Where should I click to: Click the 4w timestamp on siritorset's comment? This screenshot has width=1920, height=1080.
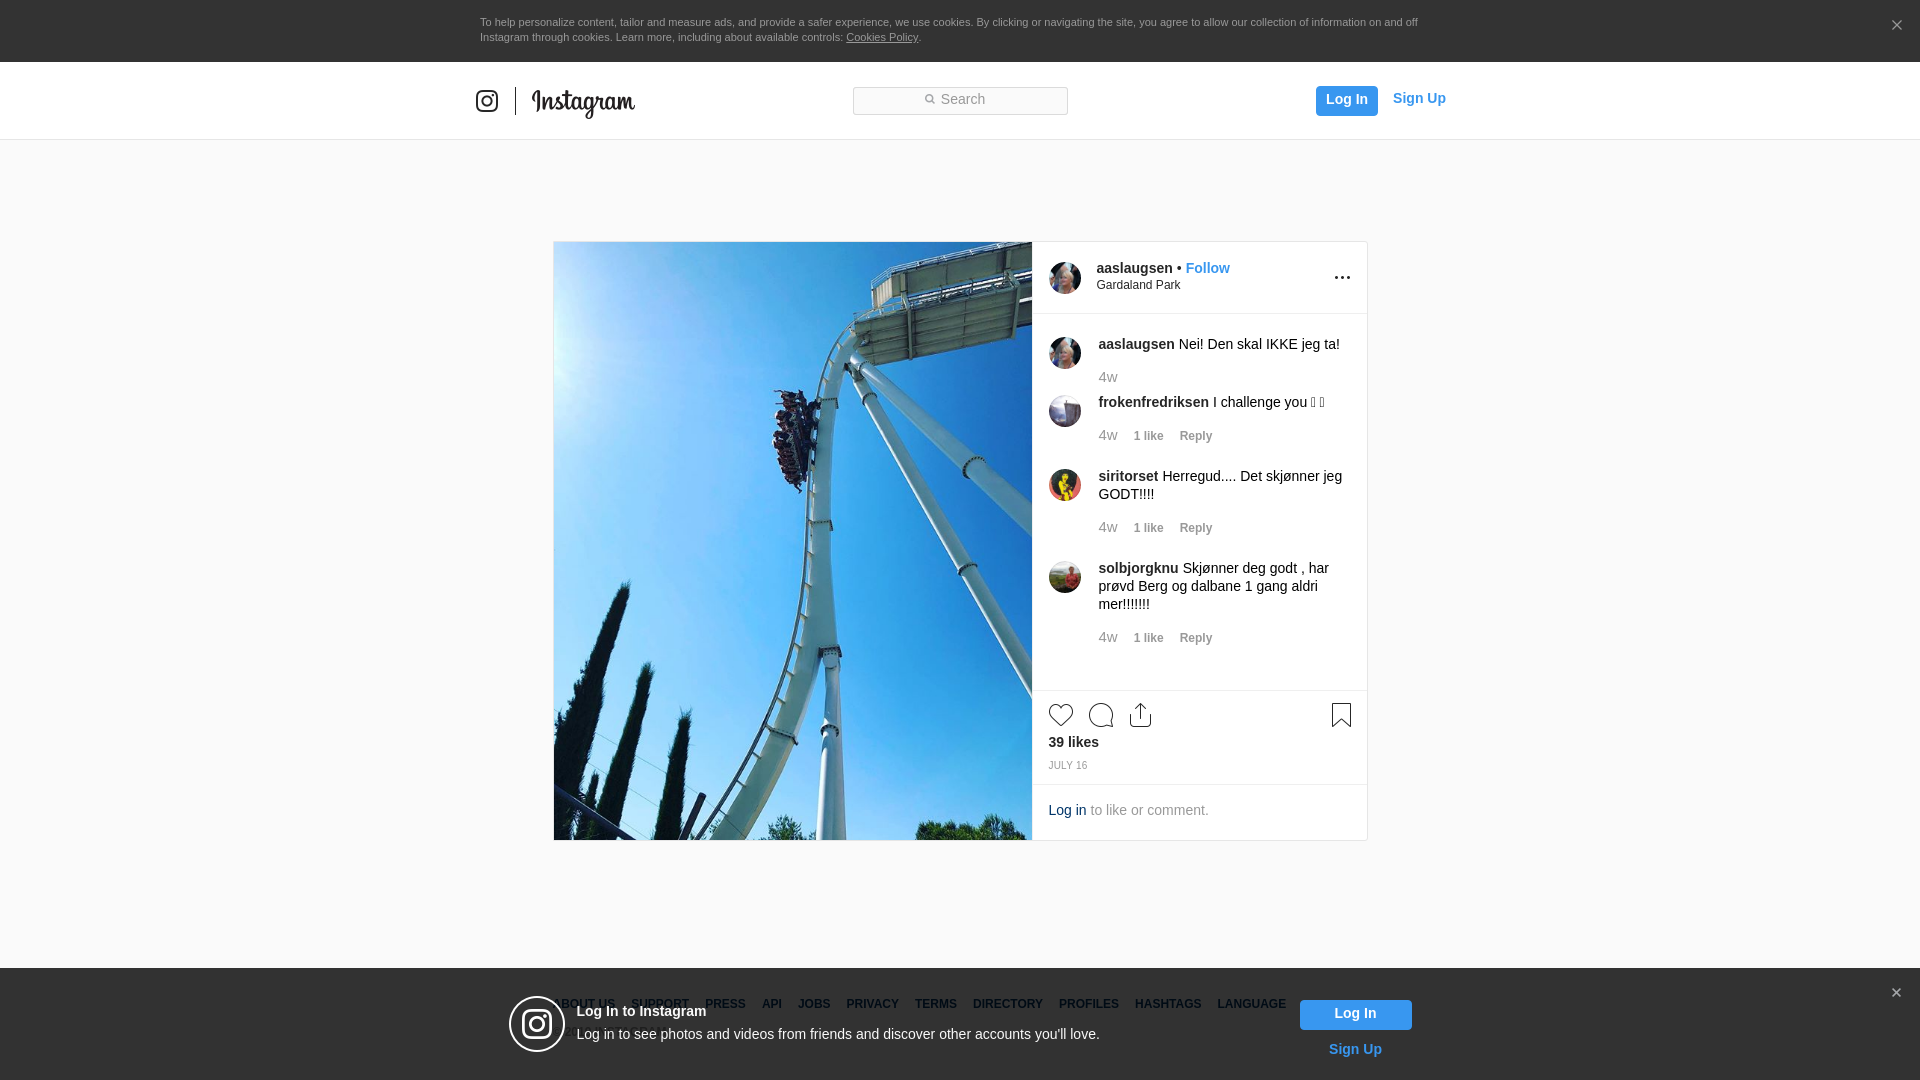pyautogui.click(x=1108, y=527)
